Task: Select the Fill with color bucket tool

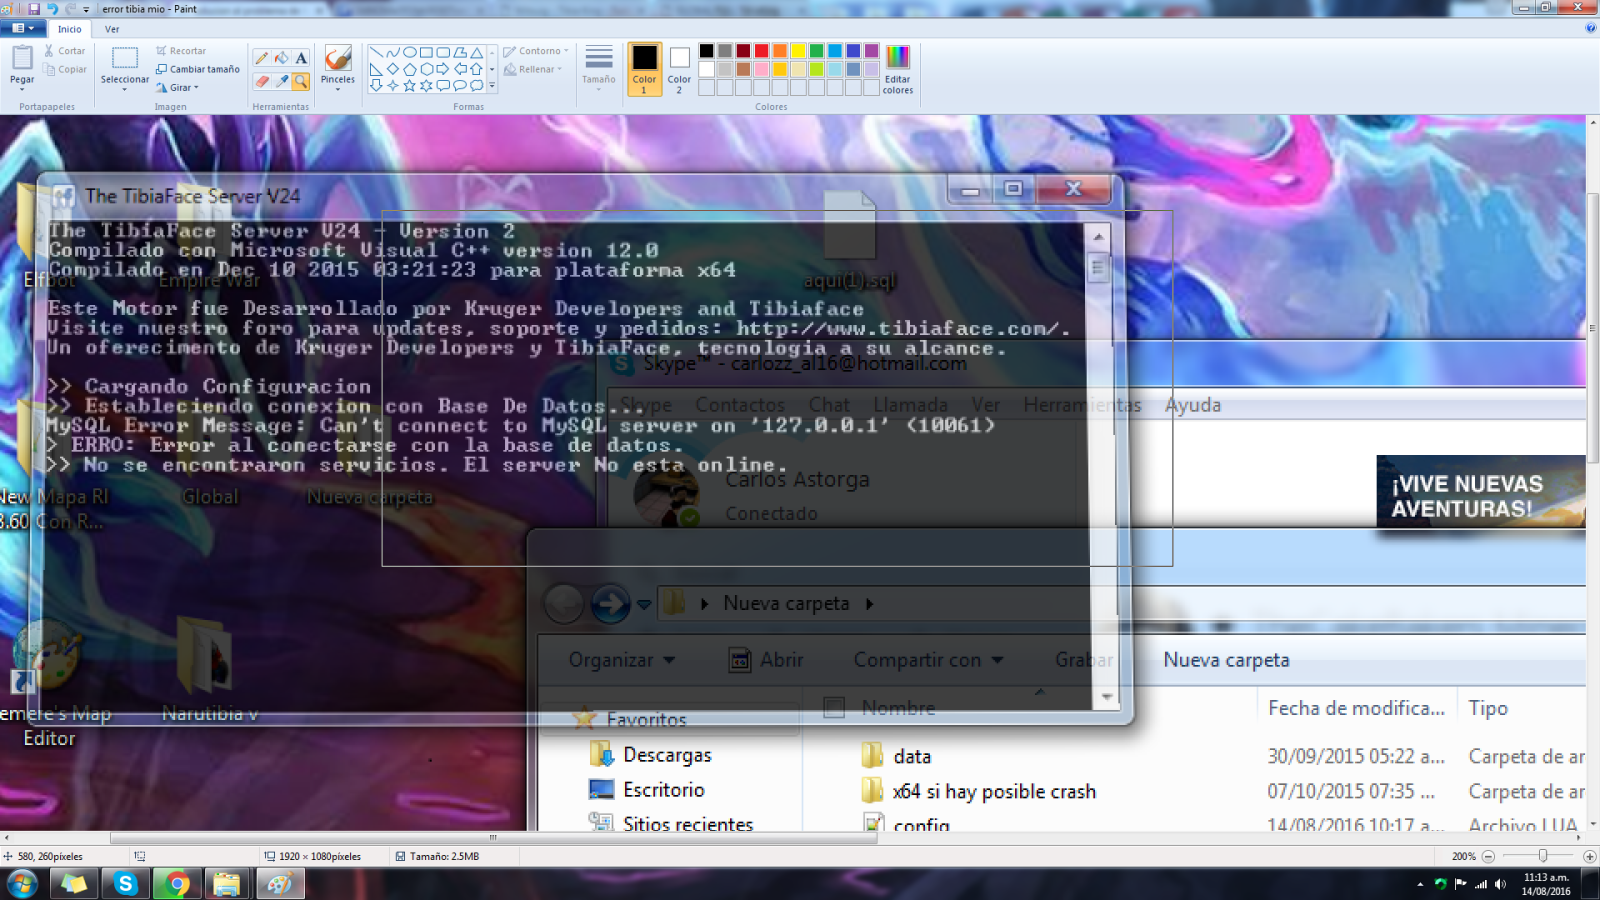Action: point(281,58)
